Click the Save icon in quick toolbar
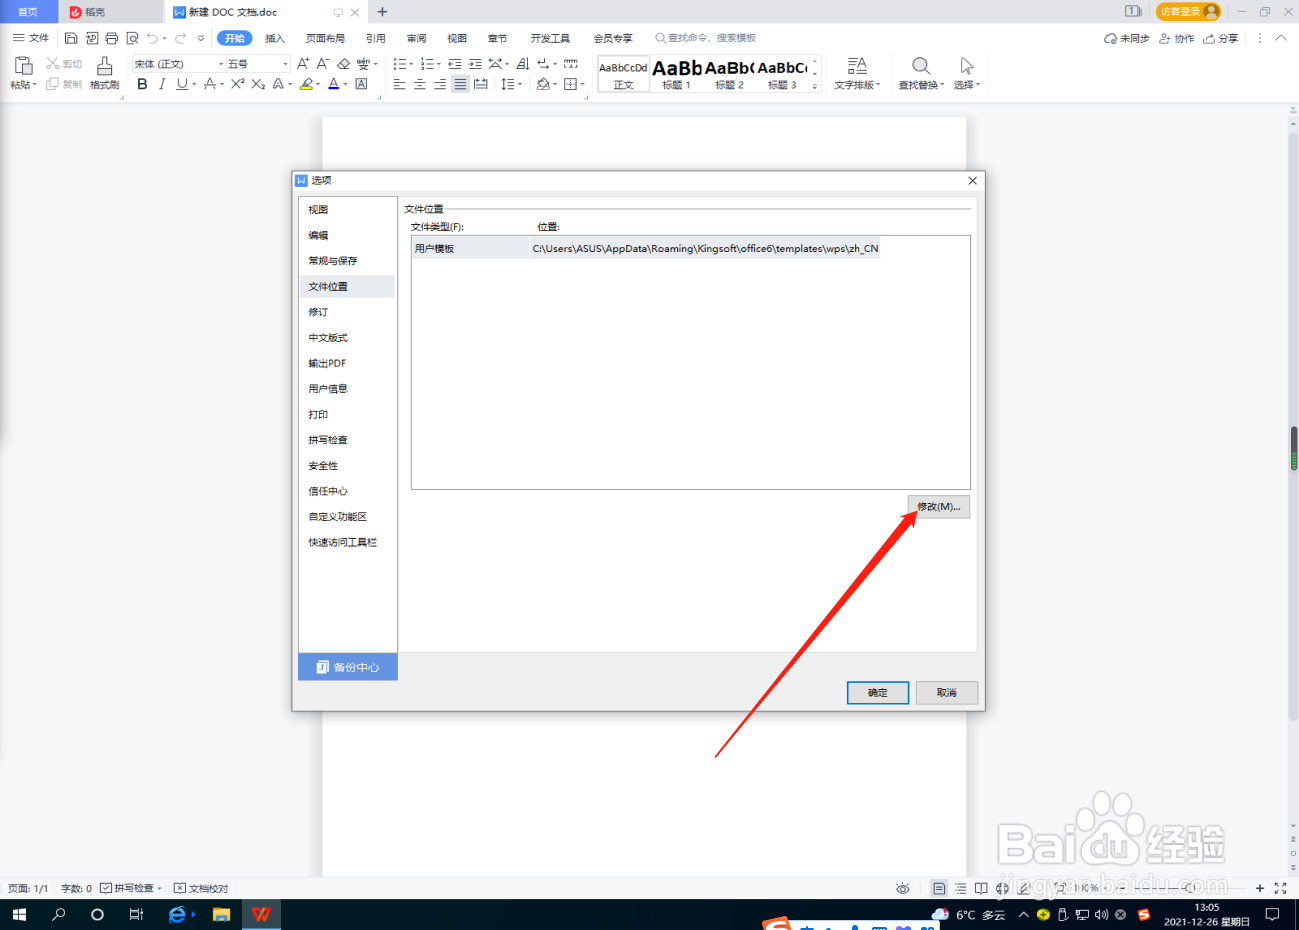The height and width of the screenshot is (930, 1299). [x=71, y=38]
